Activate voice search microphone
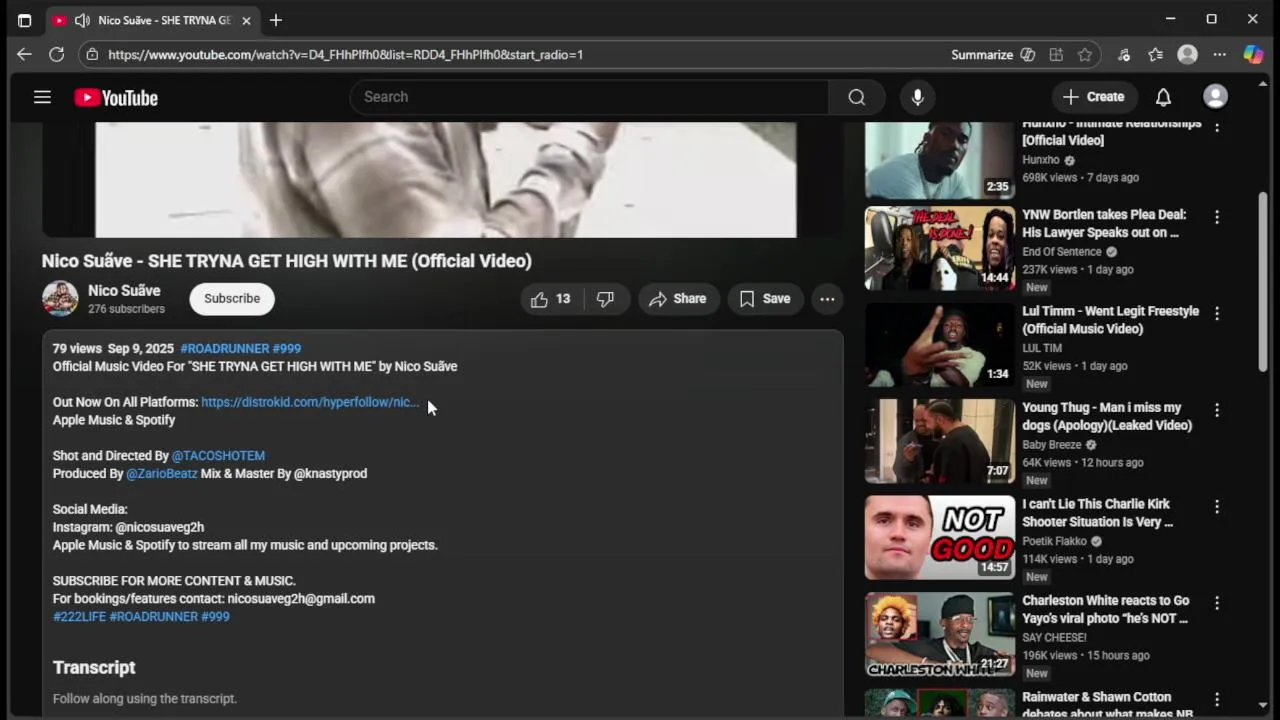The image size is (1280, 720). 918,97
